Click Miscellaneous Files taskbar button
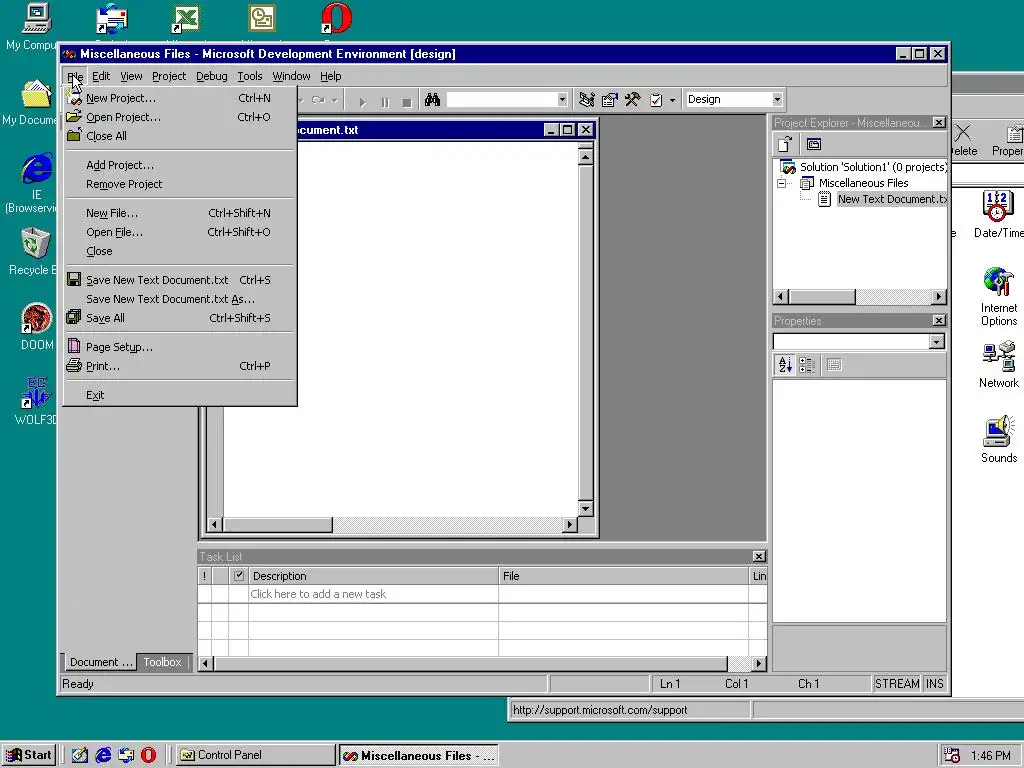The image size is (1024, 768). 419,756
